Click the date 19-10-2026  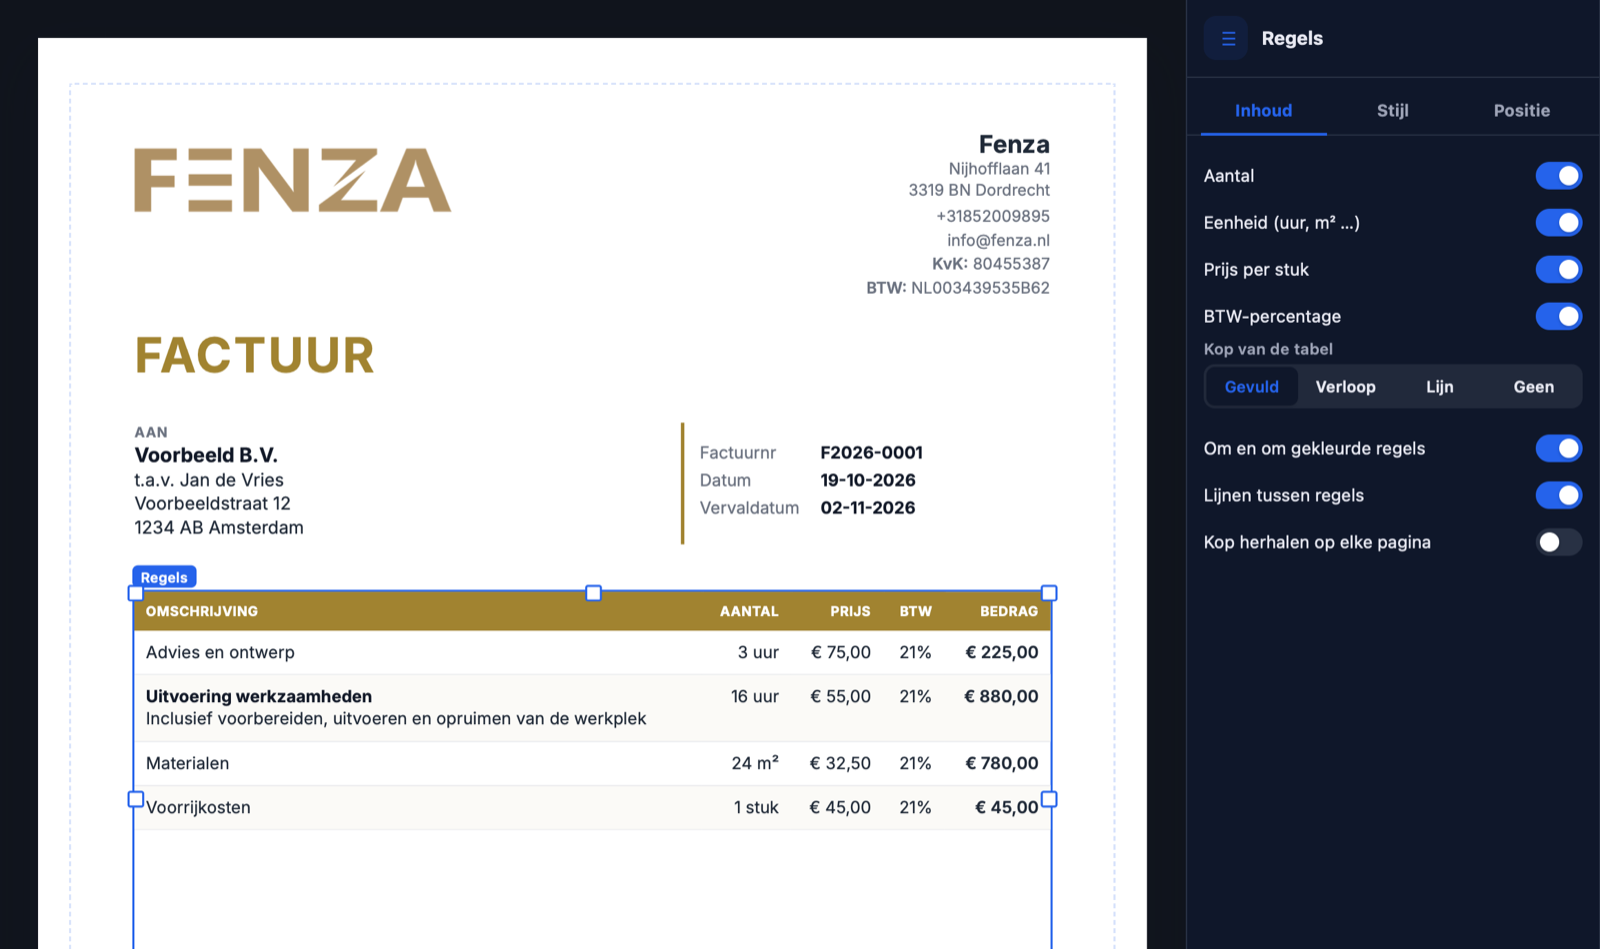pos(868,480)
